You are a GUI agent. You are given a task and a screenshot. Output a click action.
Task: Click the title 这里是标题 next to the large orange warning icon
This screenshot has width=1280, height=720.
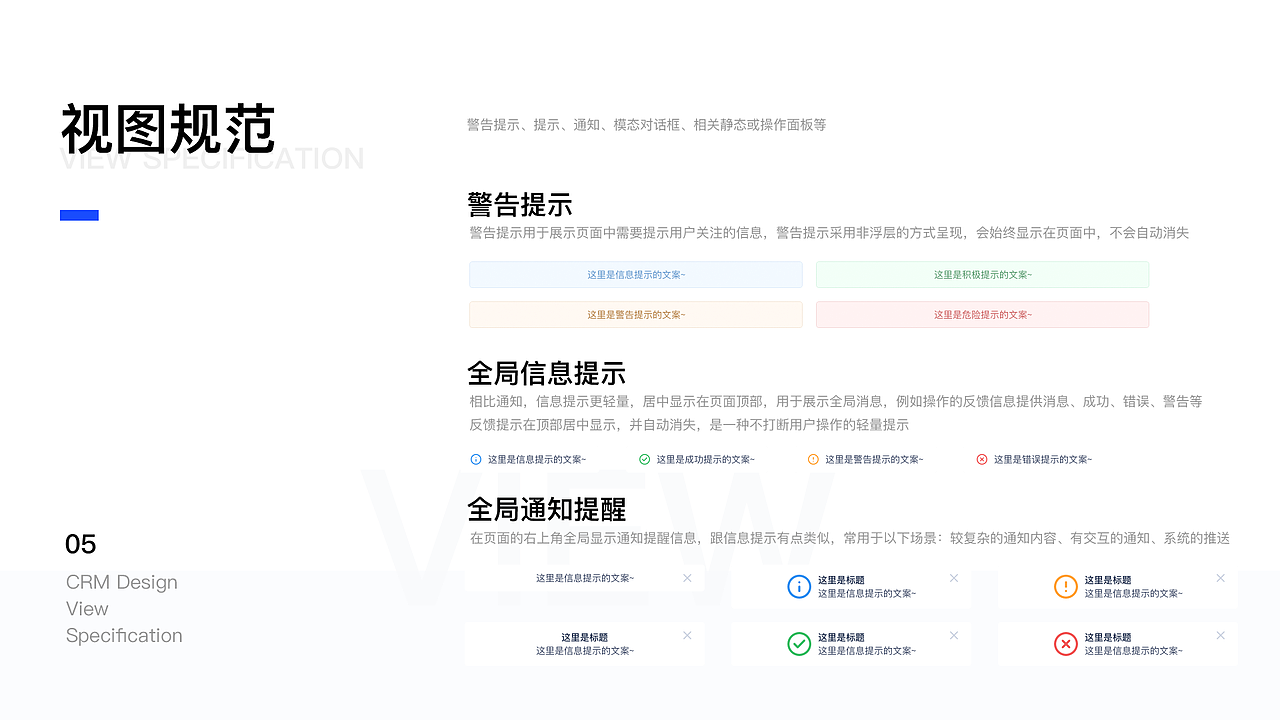1108,580
